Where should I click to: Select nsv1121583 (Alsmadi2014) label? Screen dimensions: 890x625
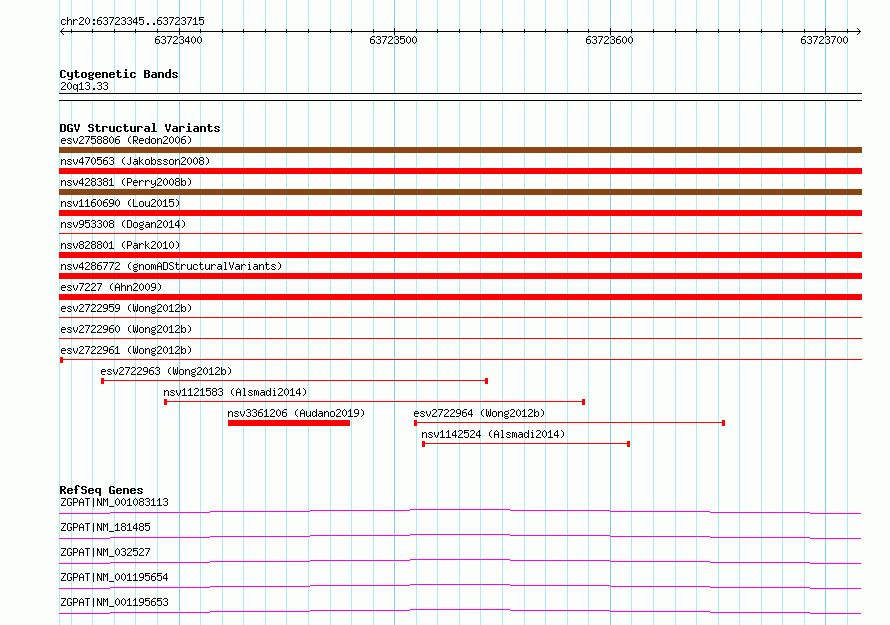click(235, 392)
